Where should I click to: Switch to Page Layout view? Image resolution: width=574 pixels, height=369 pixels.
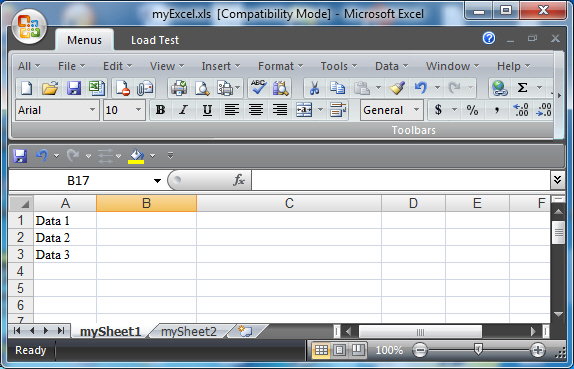pyautogui.click(x=339, y=350)
